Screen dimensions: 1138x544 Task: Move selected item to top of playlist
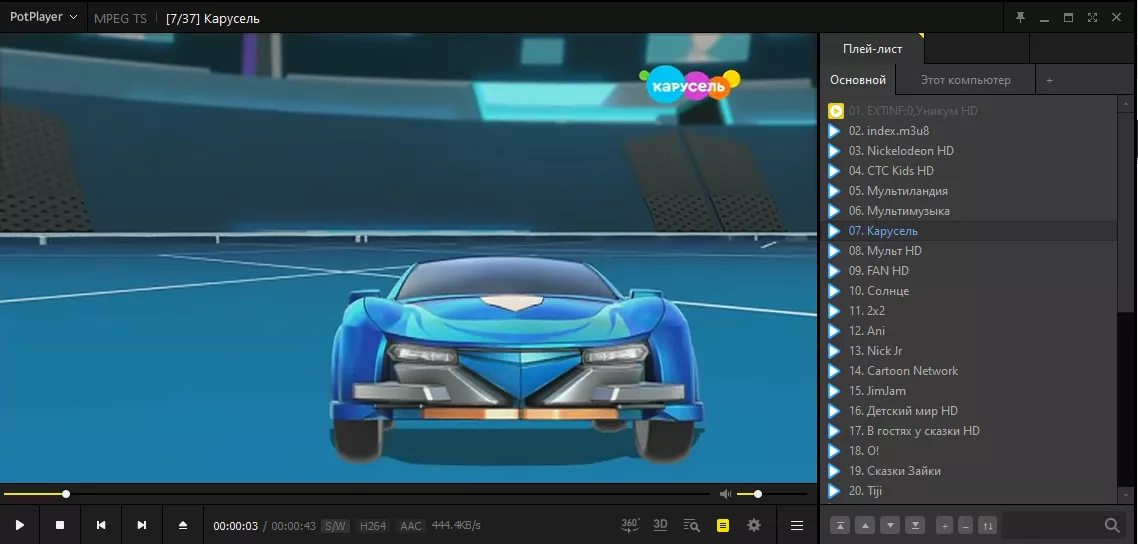pyautogui.click(x=840, y=525)
